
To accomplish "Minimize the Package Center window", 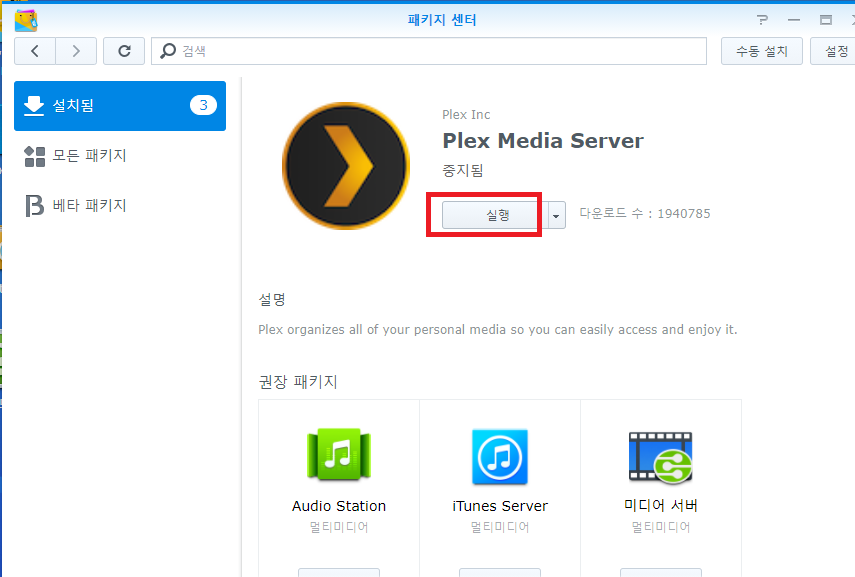I will pos(794,20).
